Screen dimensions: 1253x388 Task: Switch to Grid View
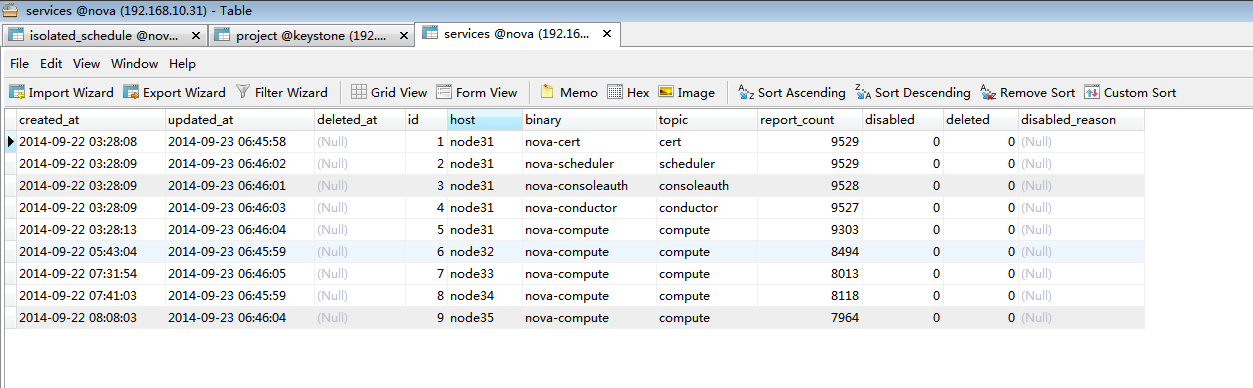click(x=389, y=93)
